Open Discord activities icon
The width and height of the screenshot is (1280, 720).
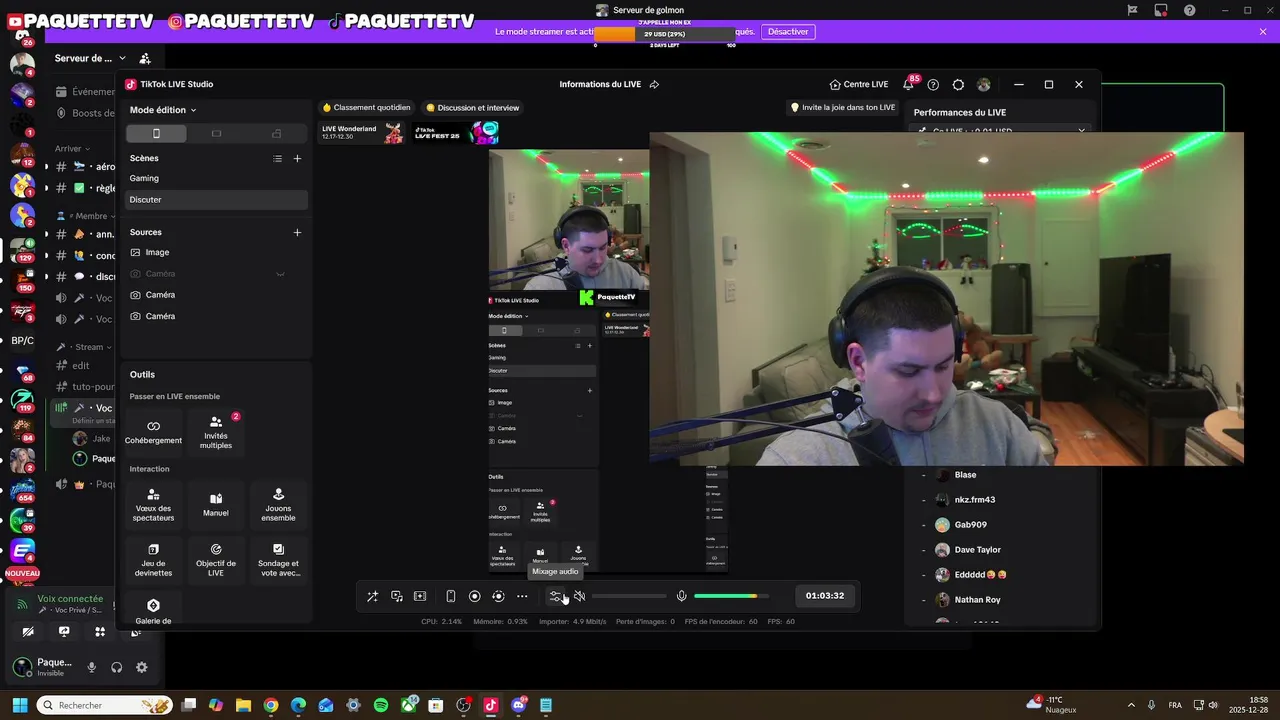[x=100, y=632]
